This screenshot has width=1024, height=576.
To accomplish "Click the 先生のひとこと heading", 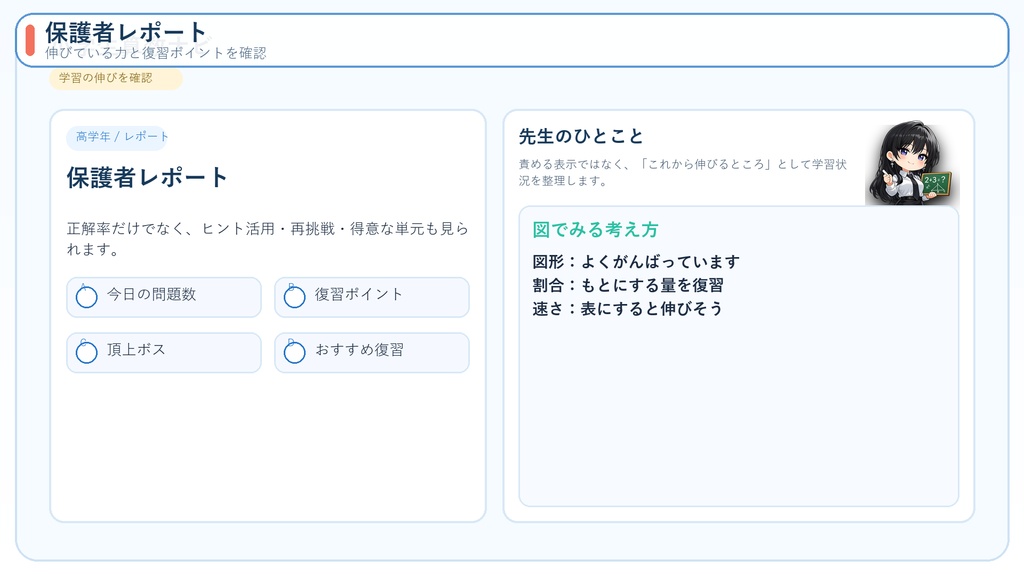I will click(581, 136).
